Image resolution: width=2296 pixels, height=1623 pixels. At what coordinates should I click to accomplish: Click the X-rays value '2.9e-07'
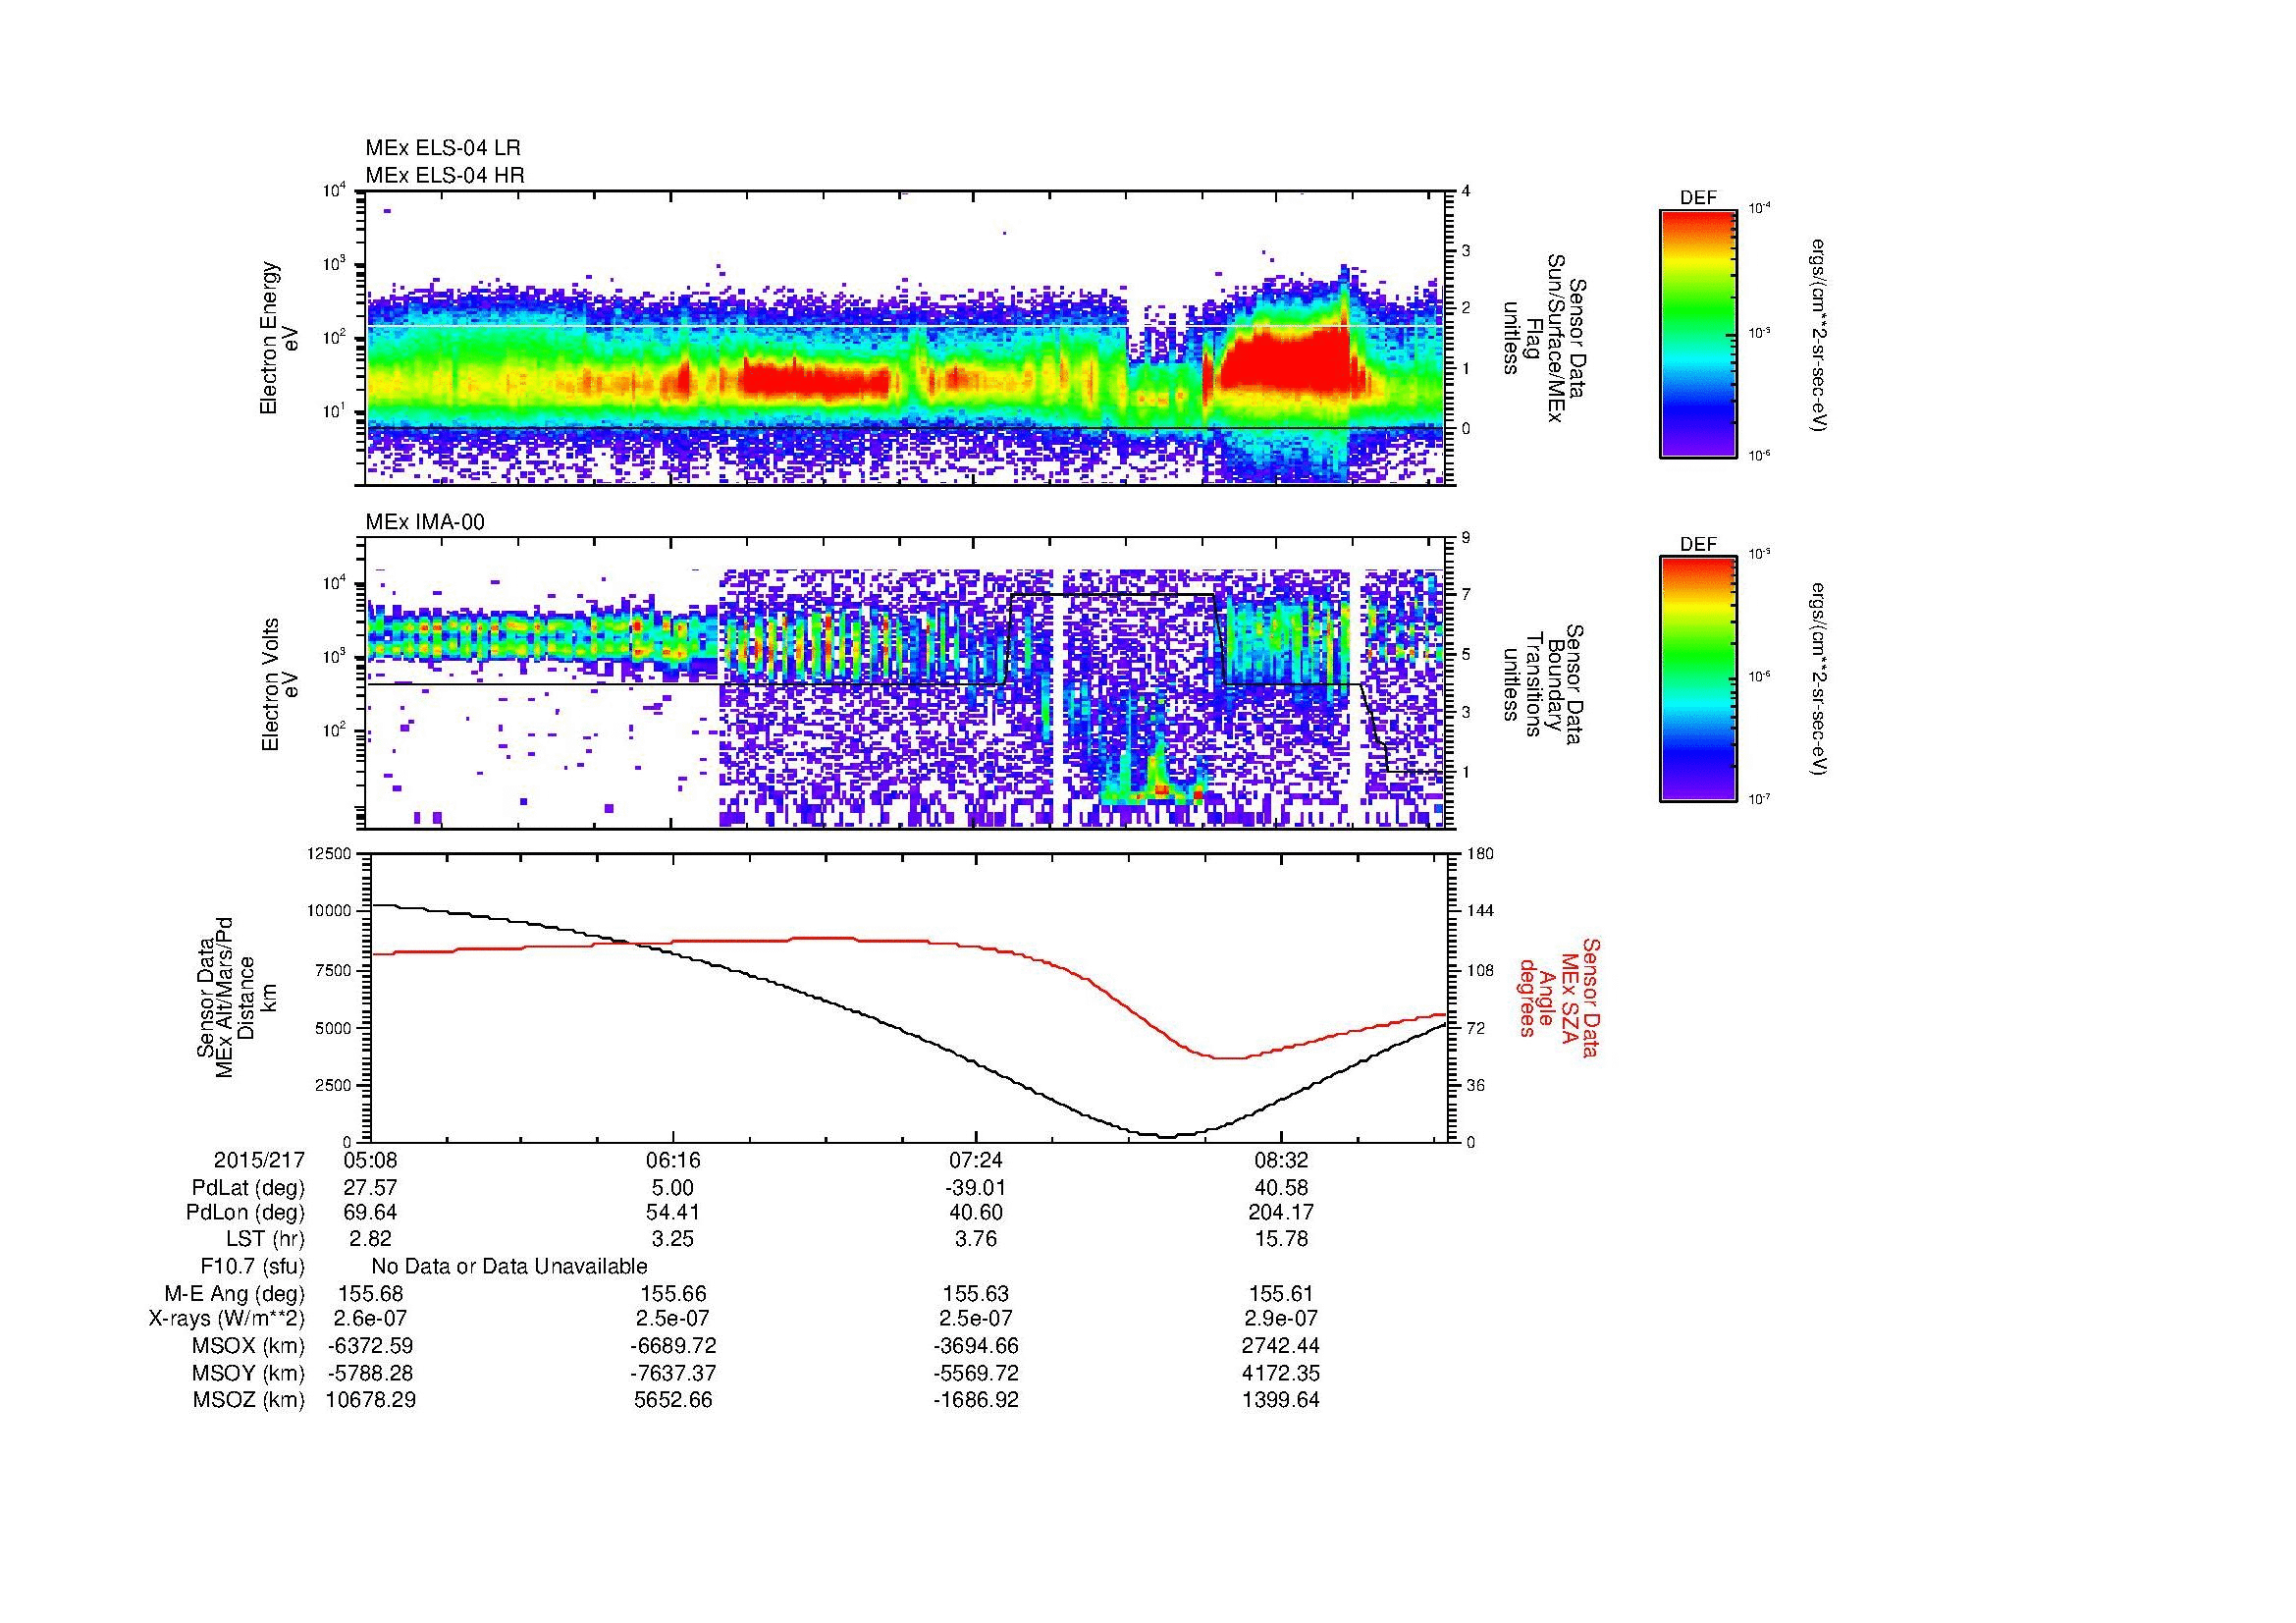click(x=1281, y=1319)
